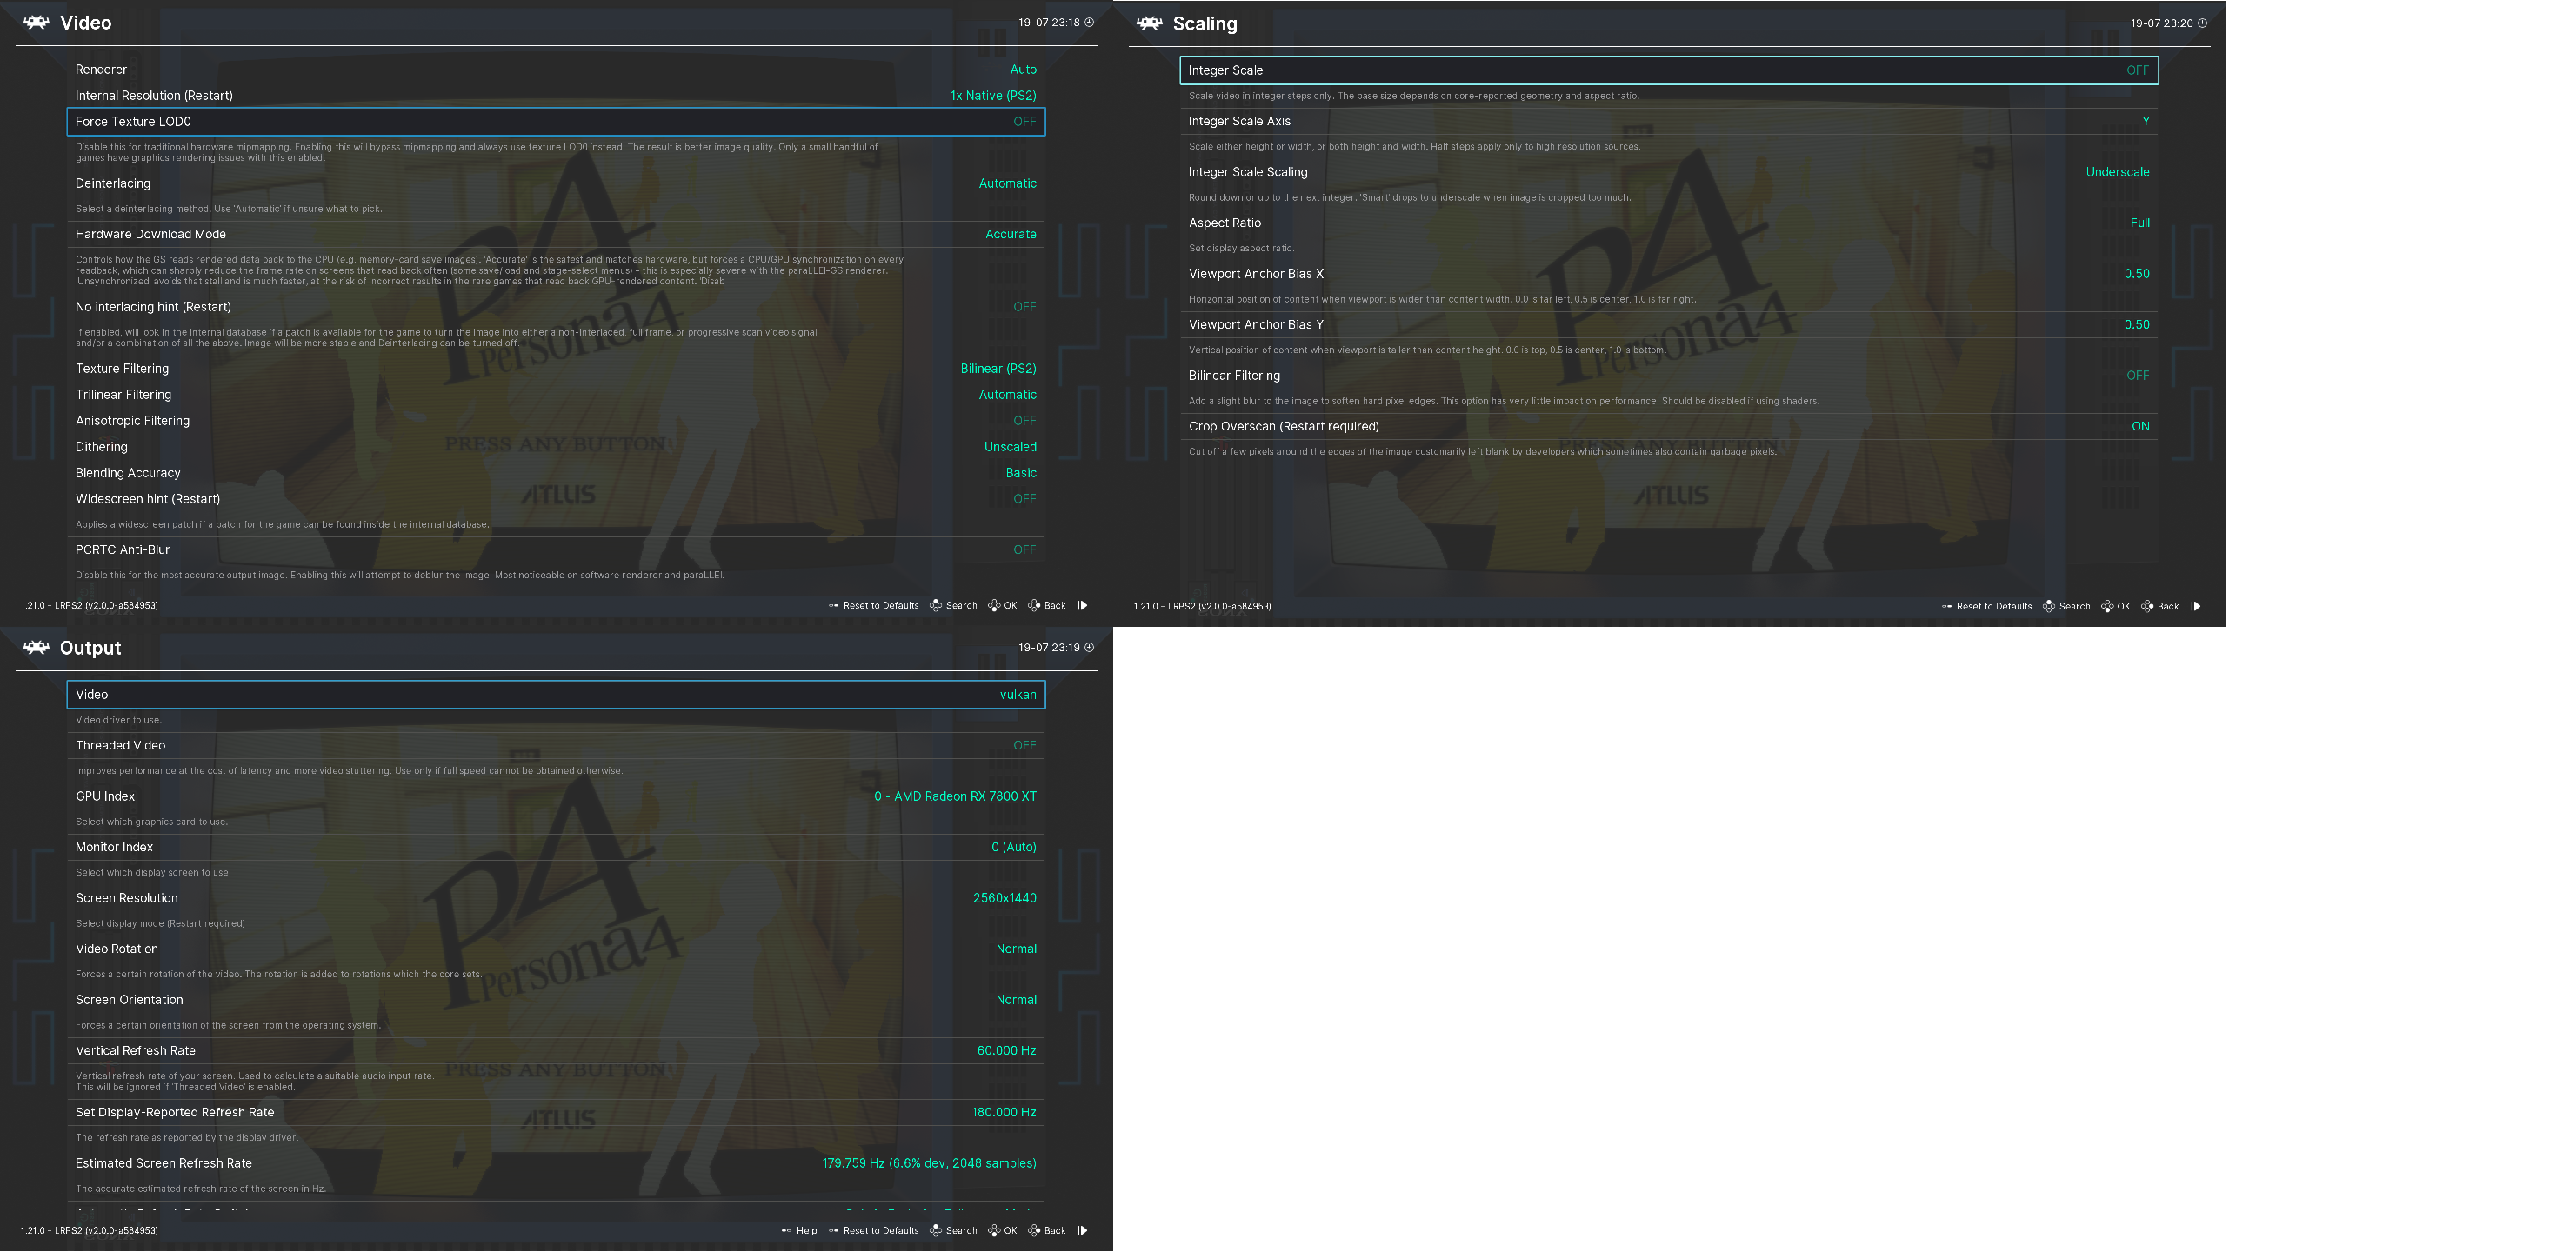
Task: Click Reset to Defaults icon in Output footer
Action: (833, 1231)
